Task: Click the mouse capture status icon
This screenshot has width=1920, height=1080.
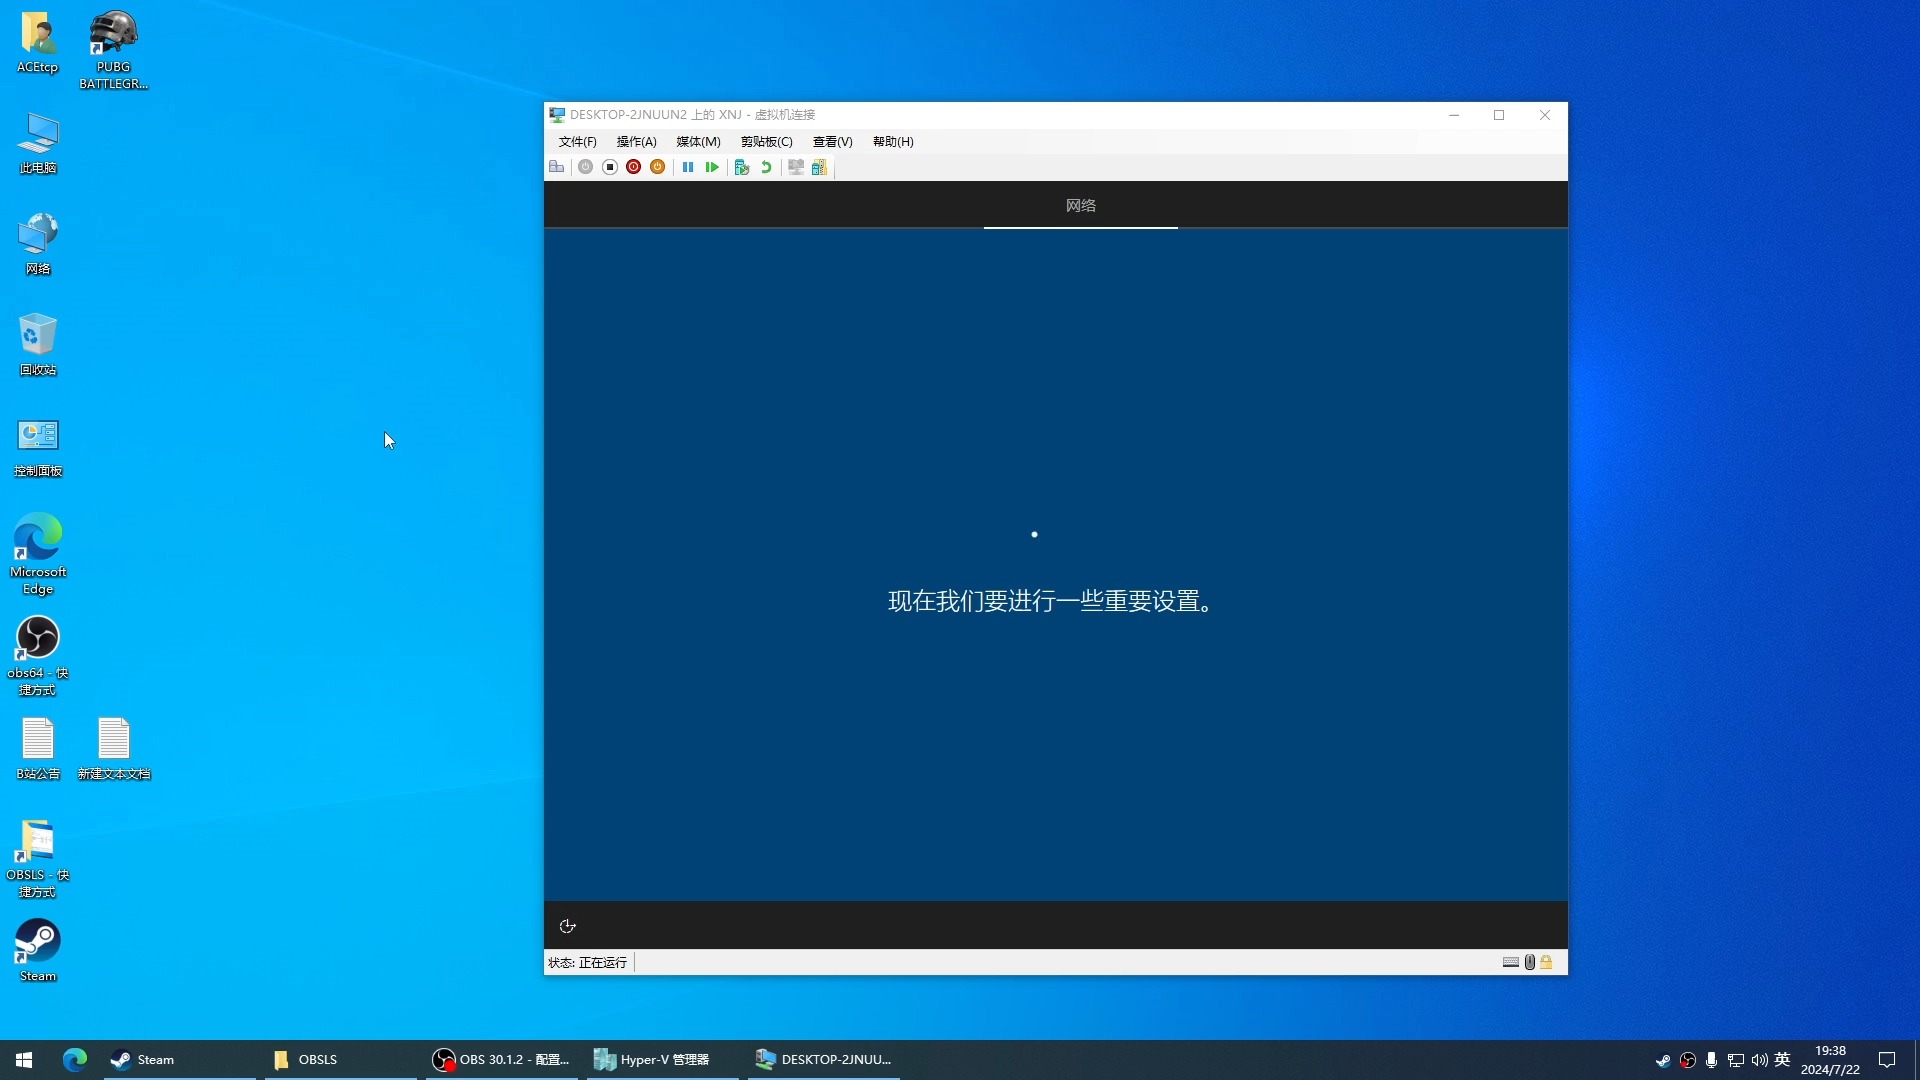Action: pos(1529,962)
